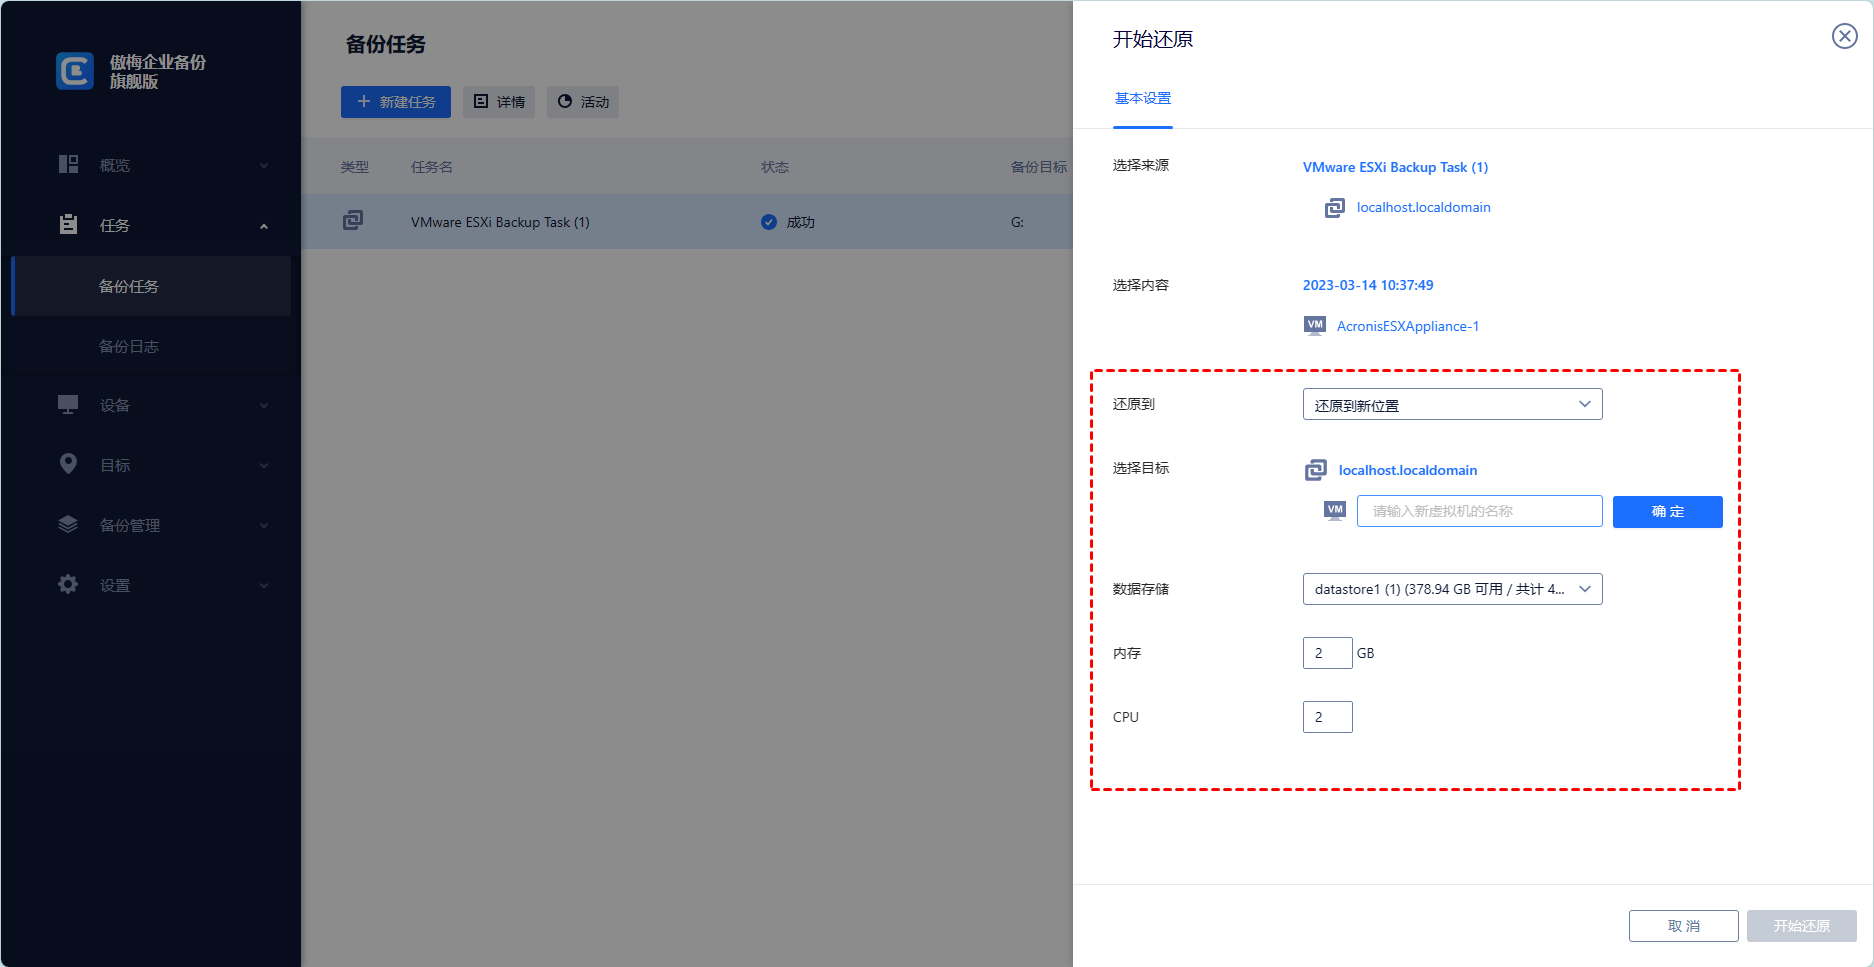Open the datastore1 数据存储 dropdown
The image size is (1874, 967).
pos(1452,589)
